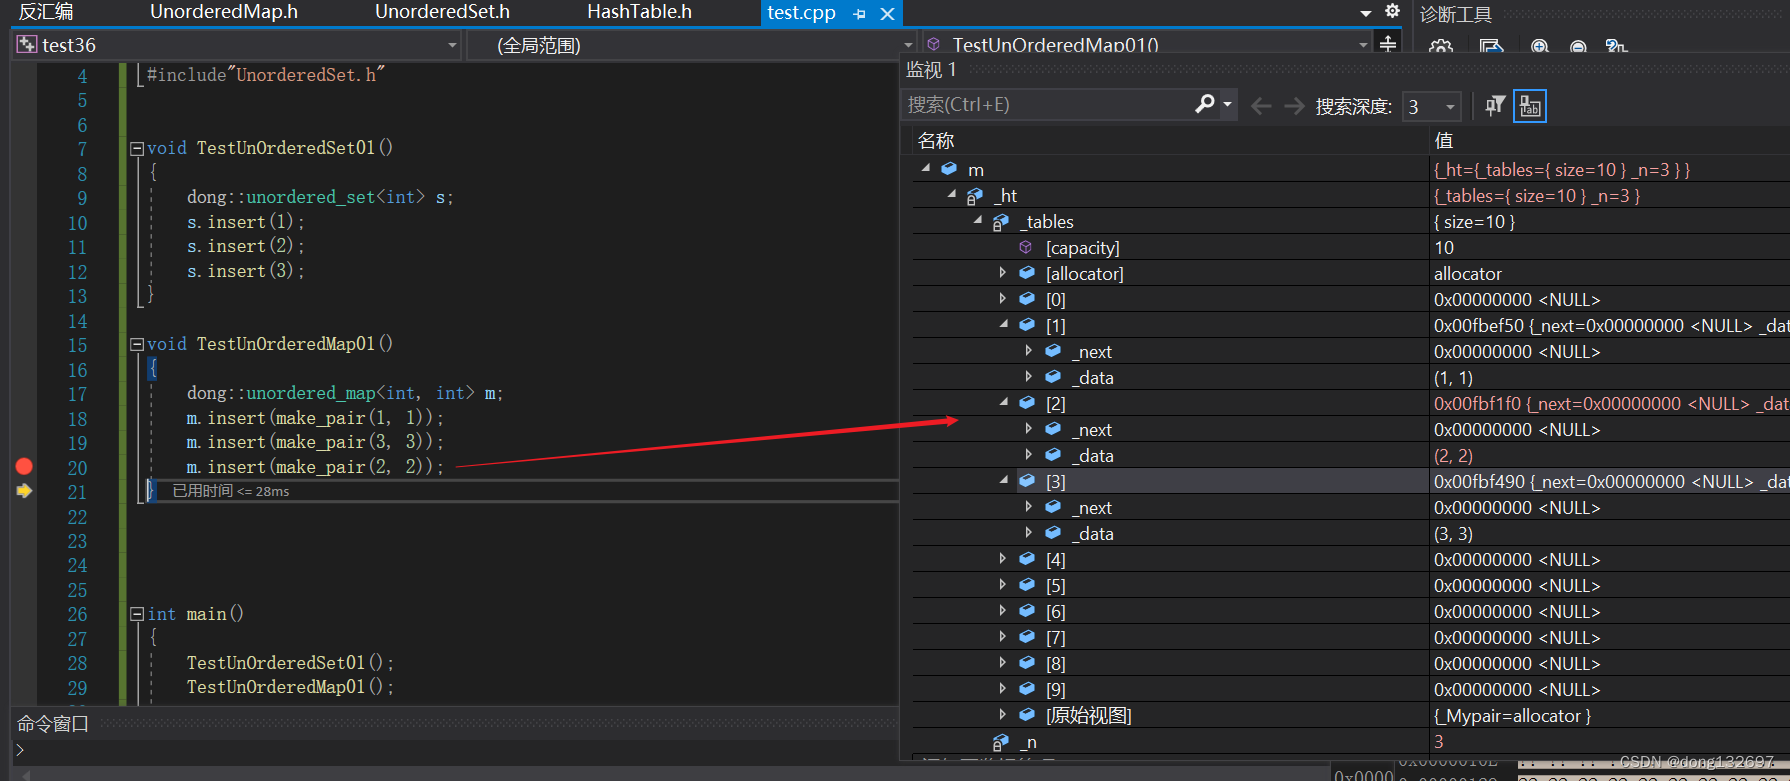Go to next search result arrow

point(1294,106)
